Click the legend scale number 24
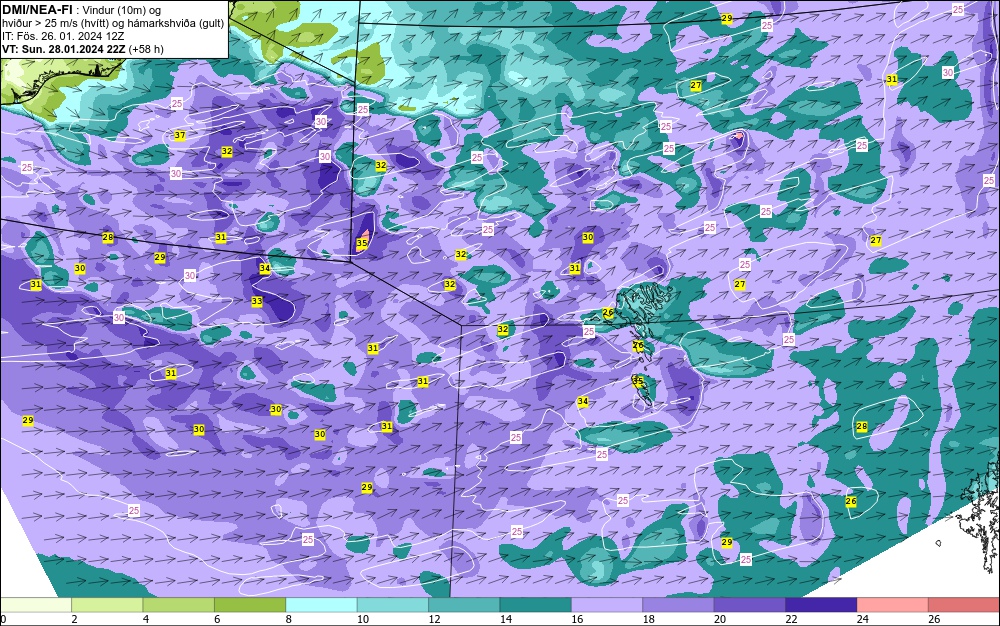 coord(863,619)
